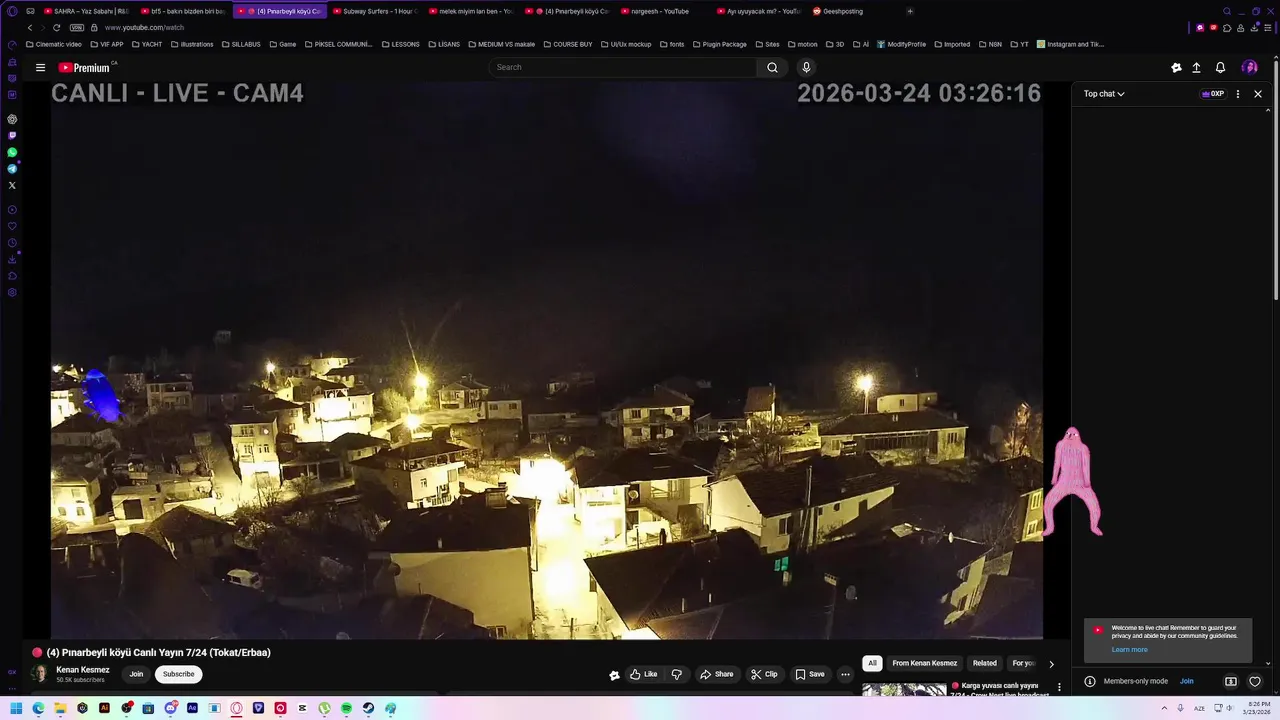
Task: Like the Pınarbeyli köyü live stream
Action: 643,674
